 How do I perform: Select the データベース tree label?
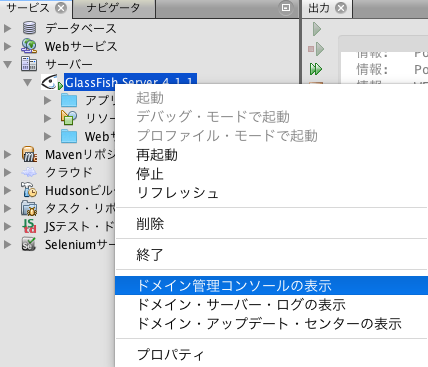81,28
